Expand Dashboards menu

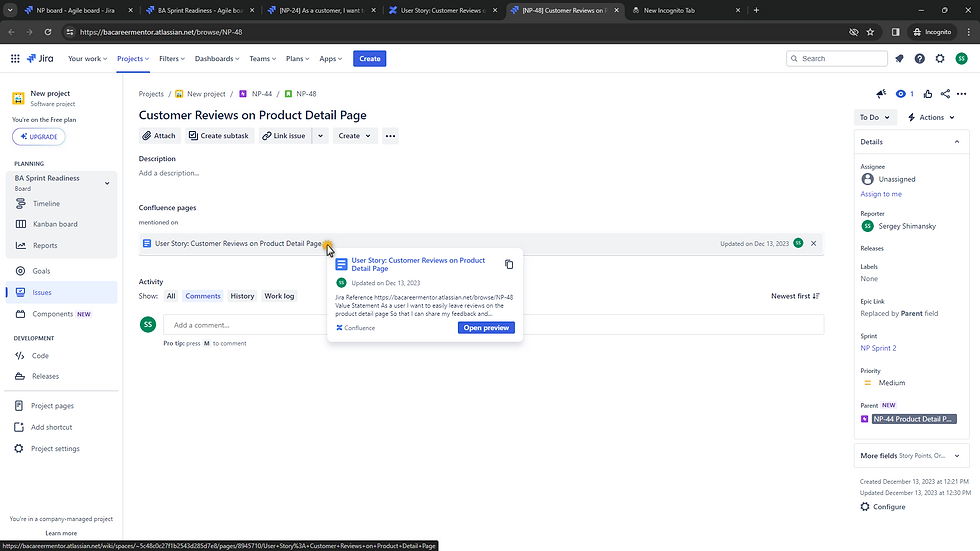(x=217, y=59)
